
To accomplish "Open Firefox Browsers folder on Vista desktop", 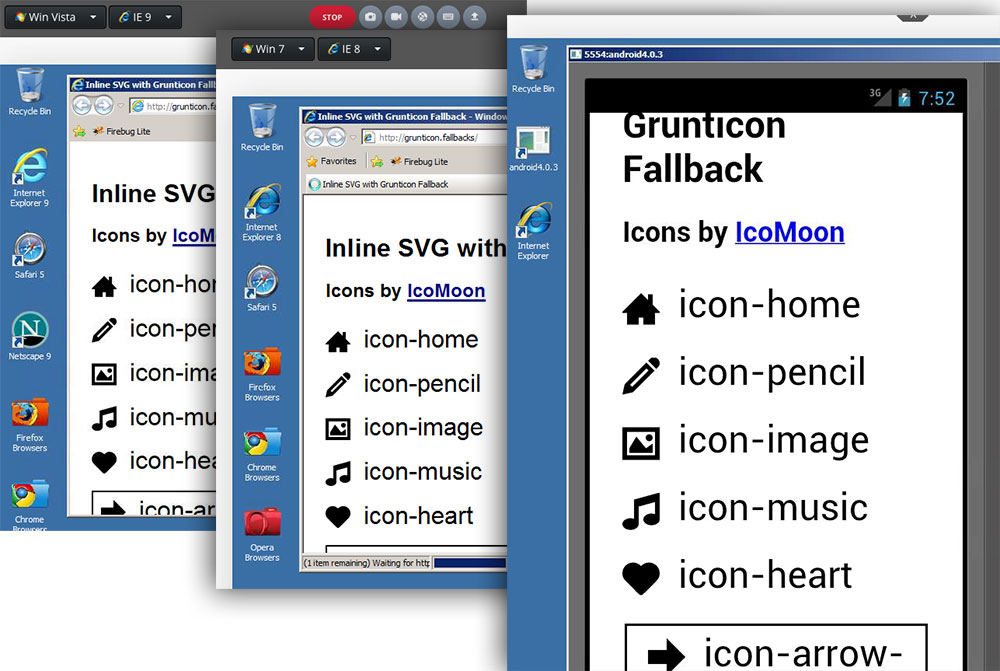I will 29,425.
